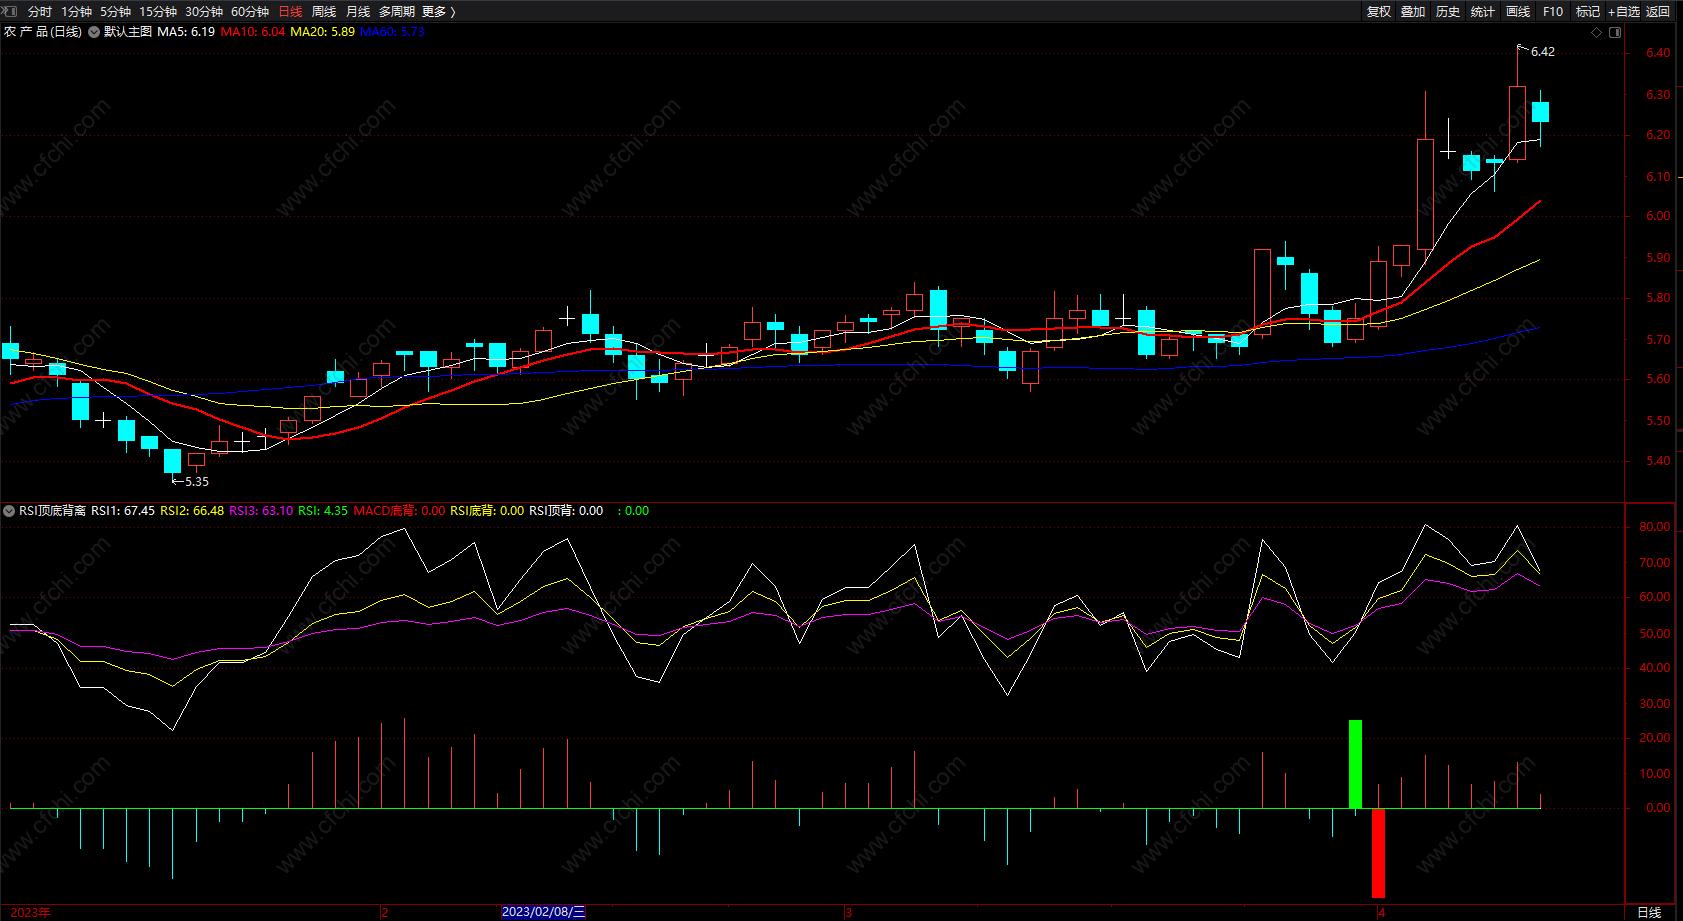This screenshot has height=921, width=1683.
Task: Click the 复权 adjustment button
Action: coord(1379,12)
